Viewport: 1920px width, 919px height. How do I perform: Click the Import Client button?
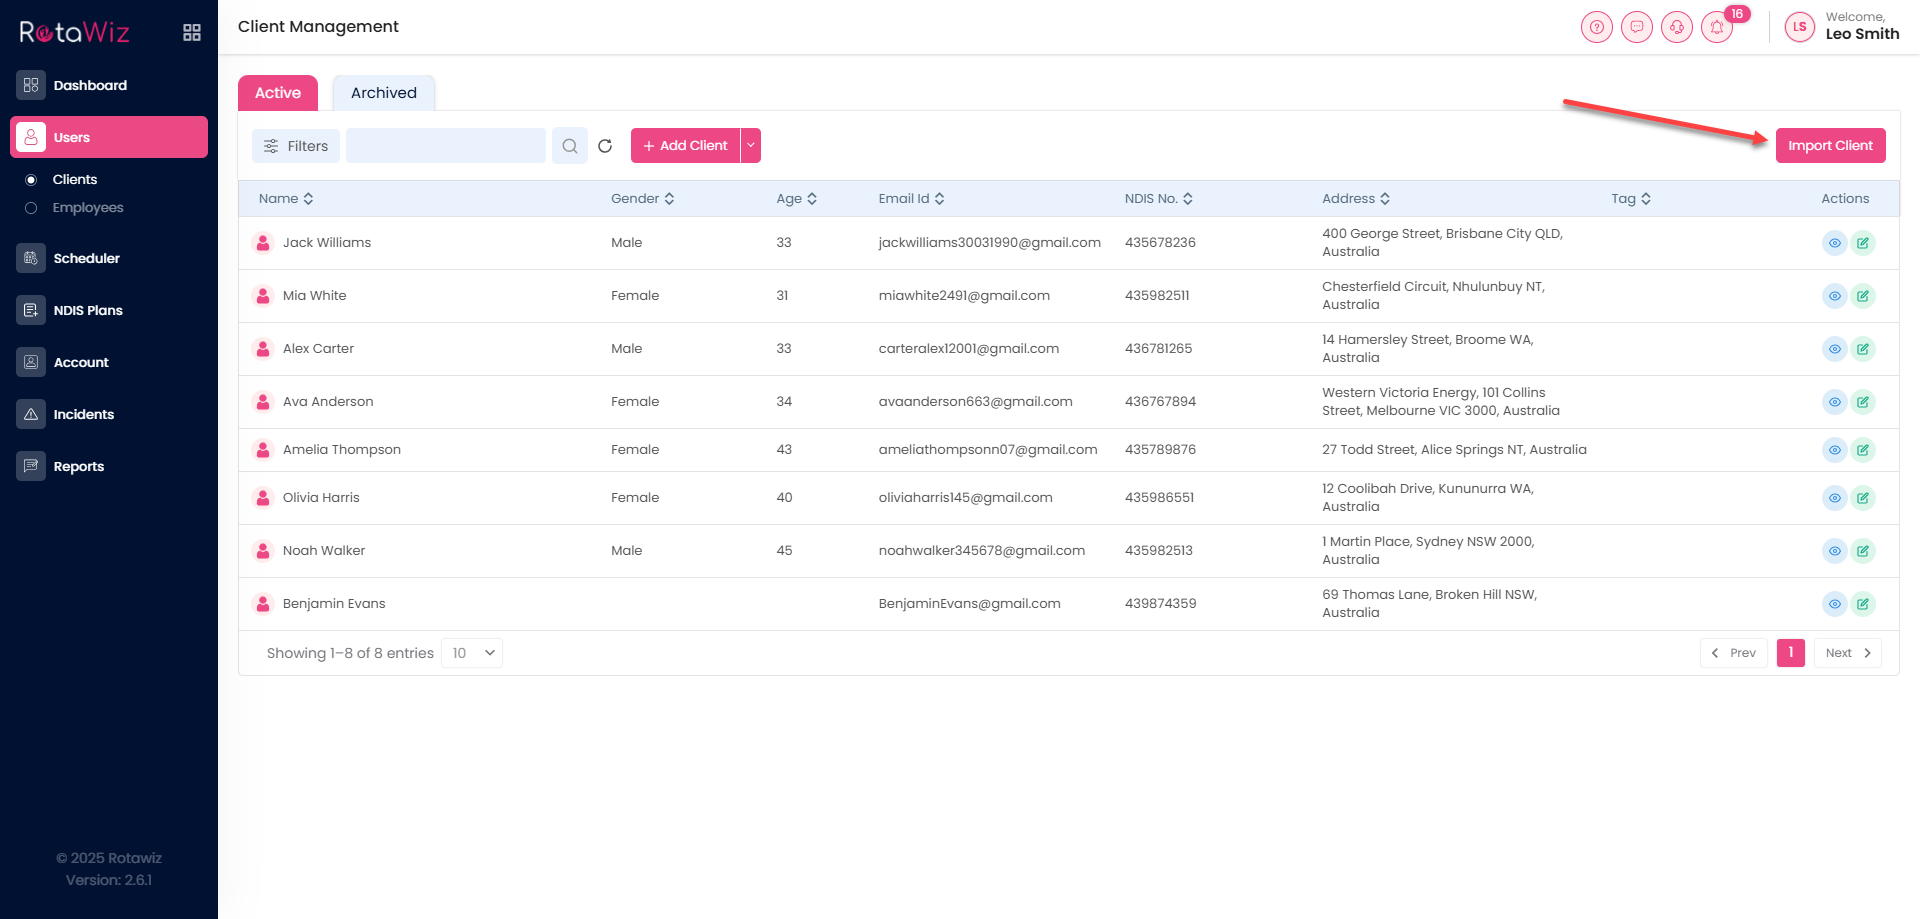pyautogui.click(x=1830, y=146)
